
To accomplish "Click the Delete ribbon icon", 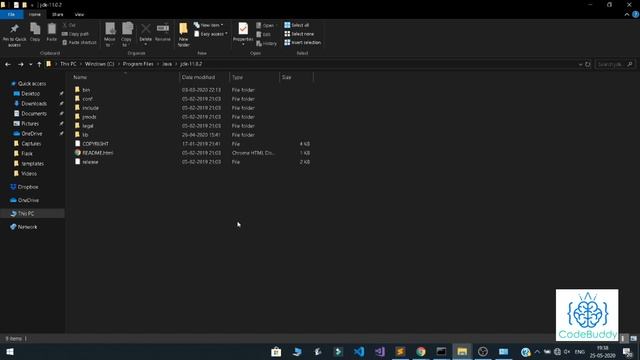I will (145, 33).
